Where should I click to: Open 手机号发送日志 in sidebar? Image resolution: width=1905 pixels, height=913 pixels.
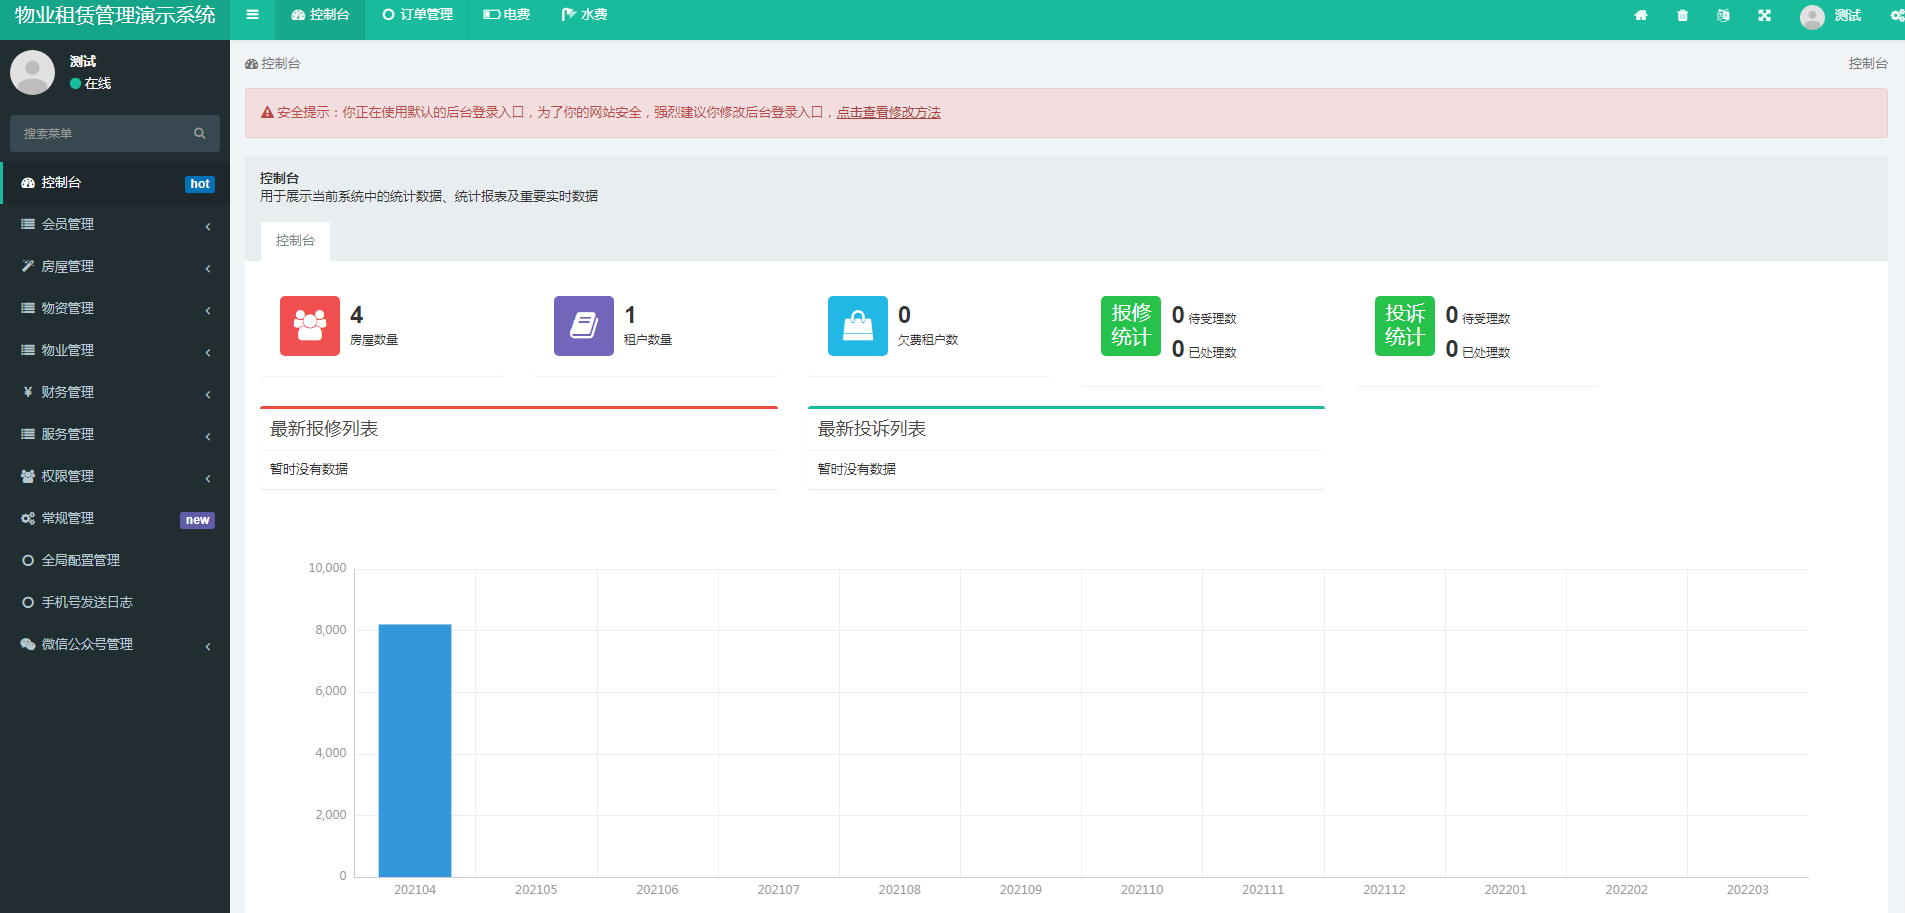click(87, 603)
